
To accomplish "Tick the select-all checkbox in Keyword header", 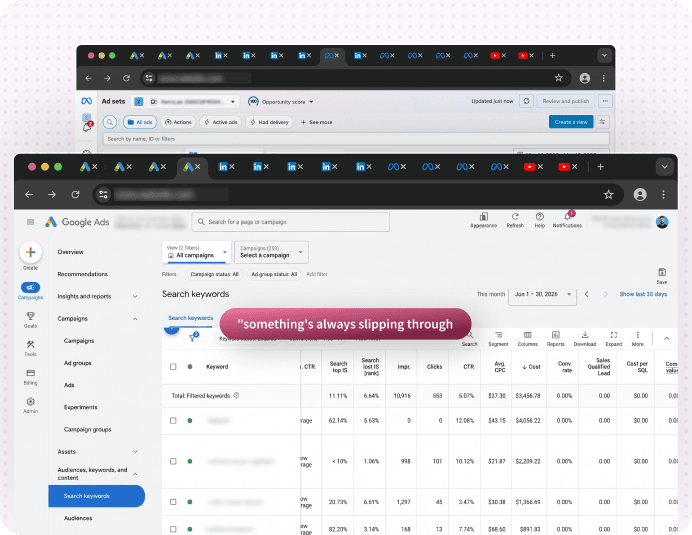I will click(173, 366).
